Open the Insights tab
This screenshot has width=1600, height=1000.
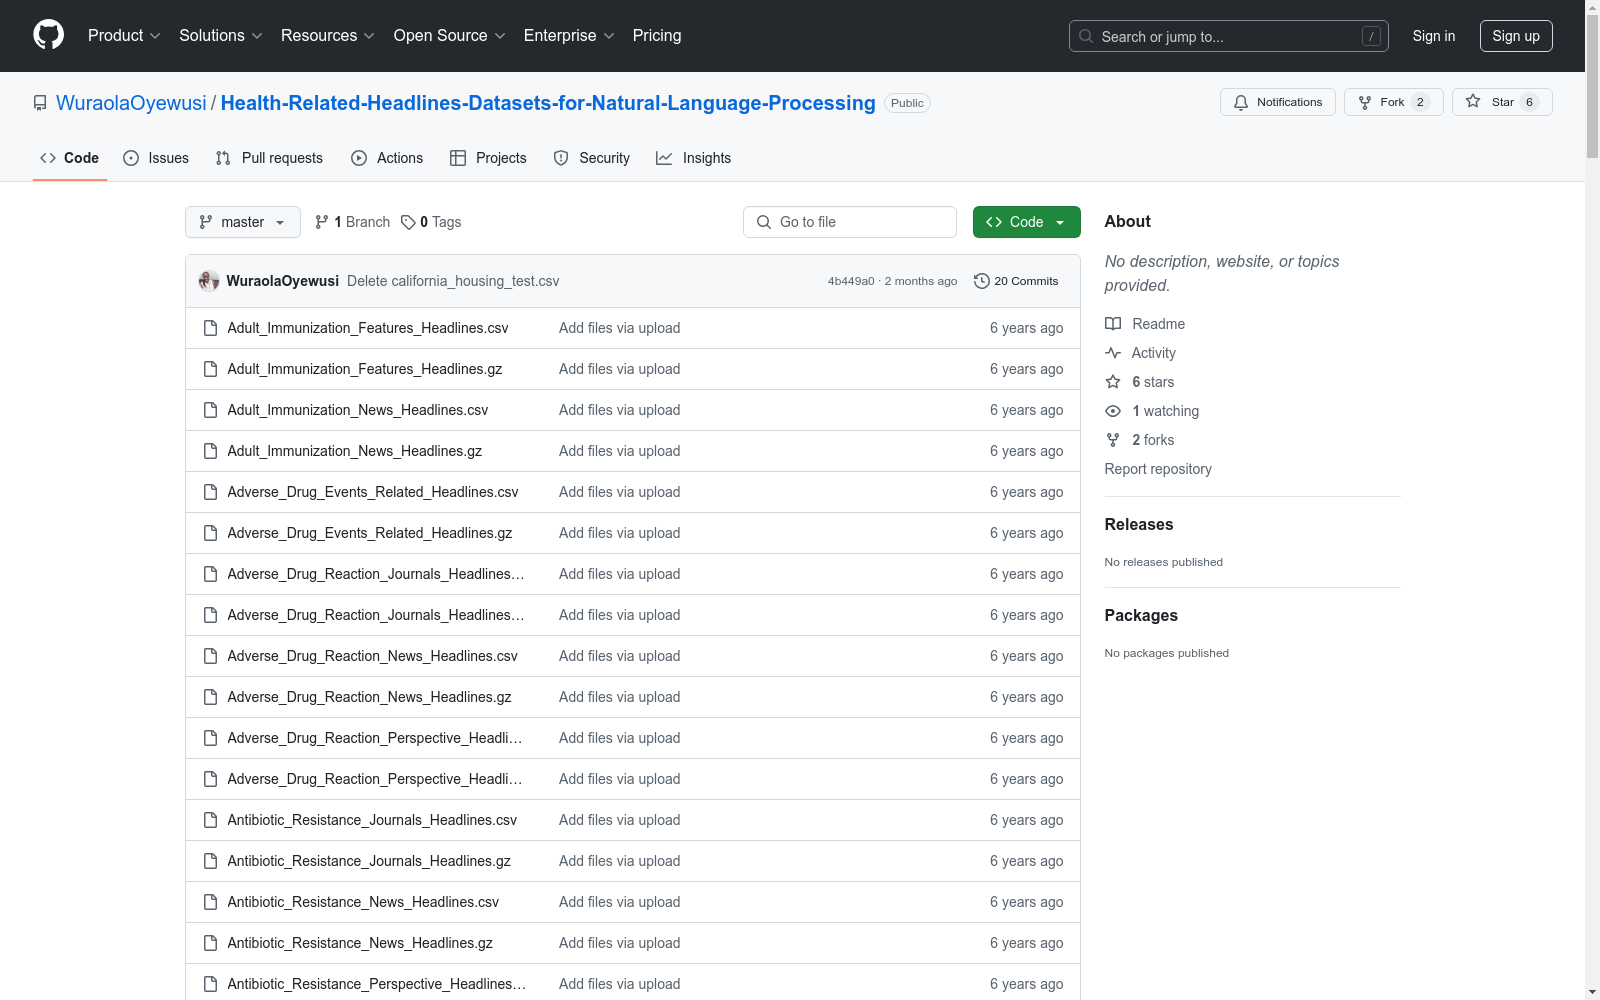pos(694,158)
